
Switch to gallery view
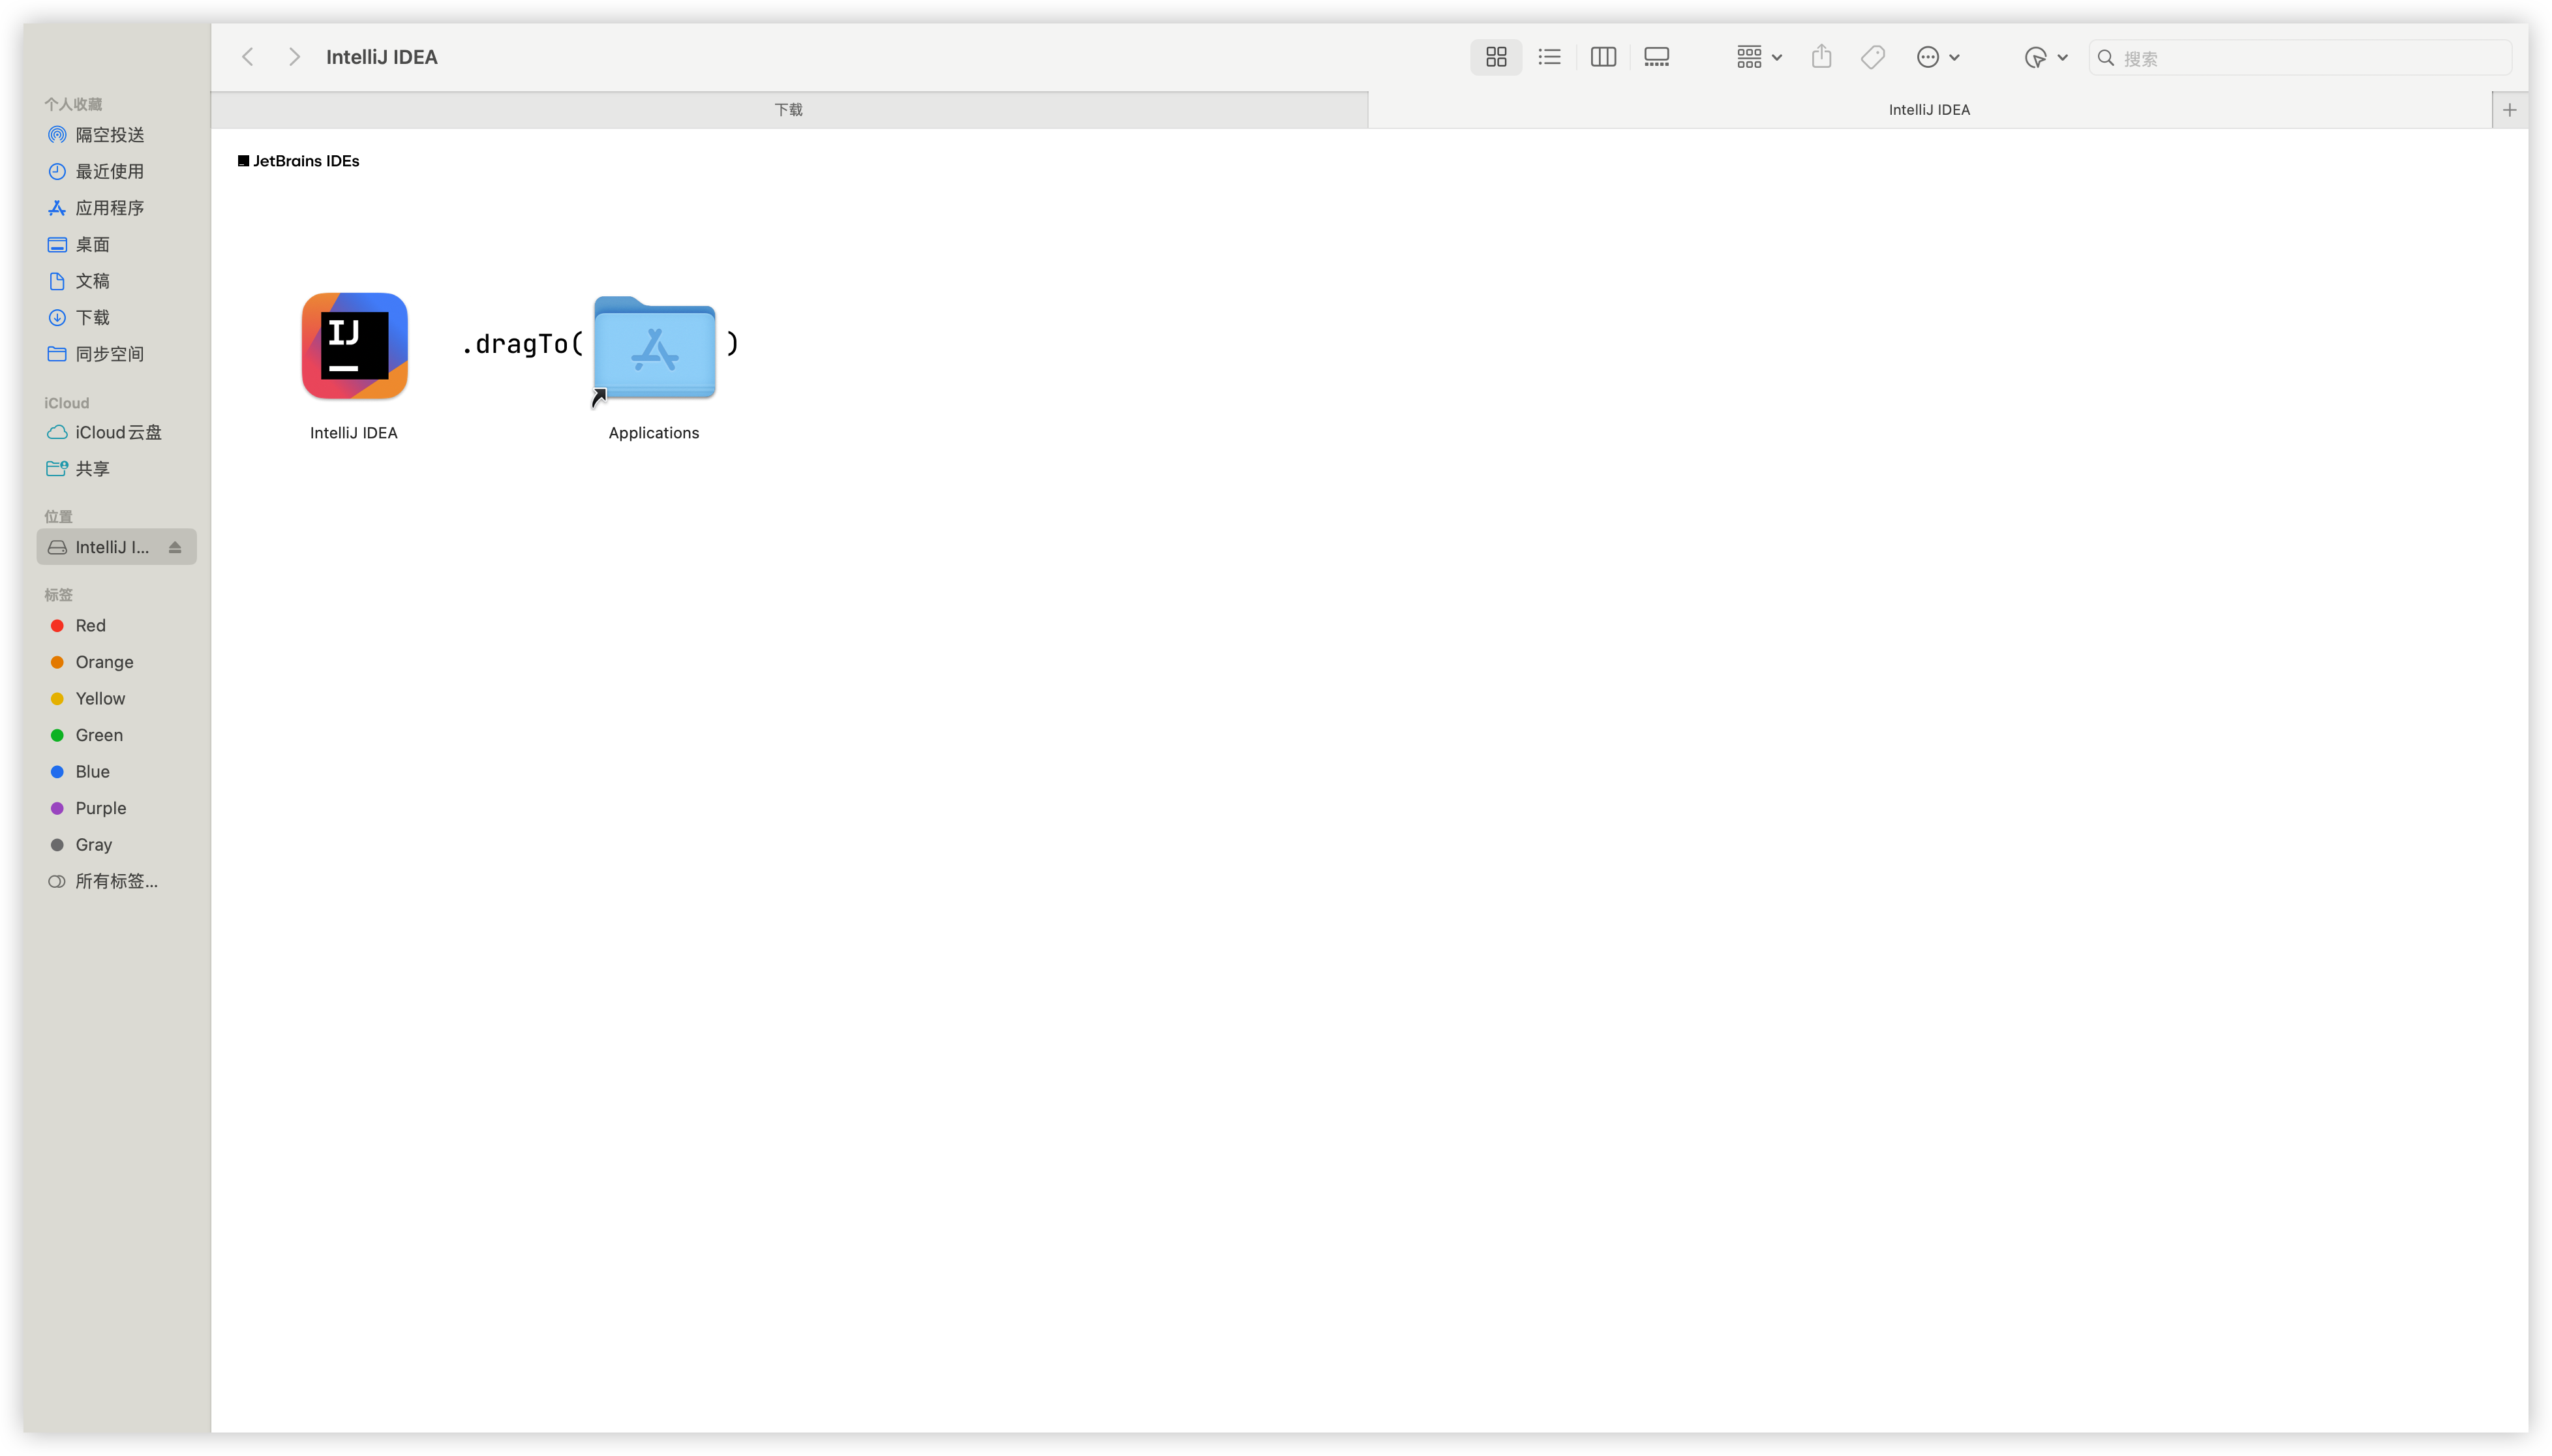pyautogui.click(x=1656, y=57)
